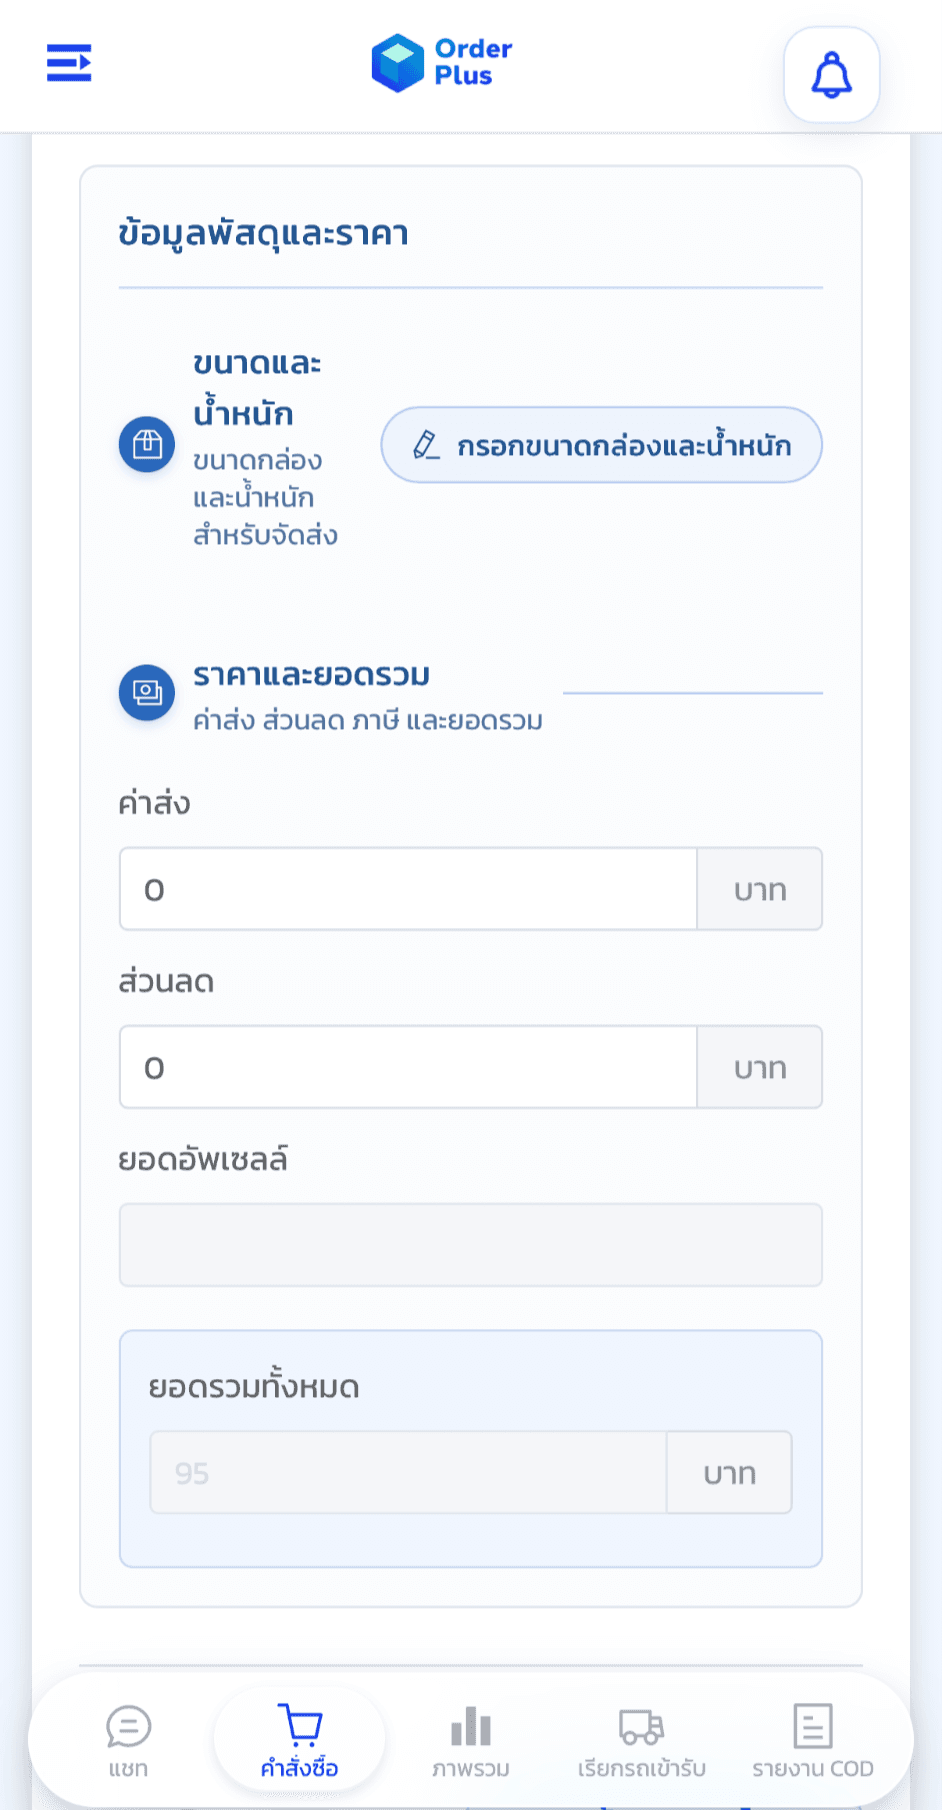
Task: Click the Order Plus logo
Action: (441, 62)
